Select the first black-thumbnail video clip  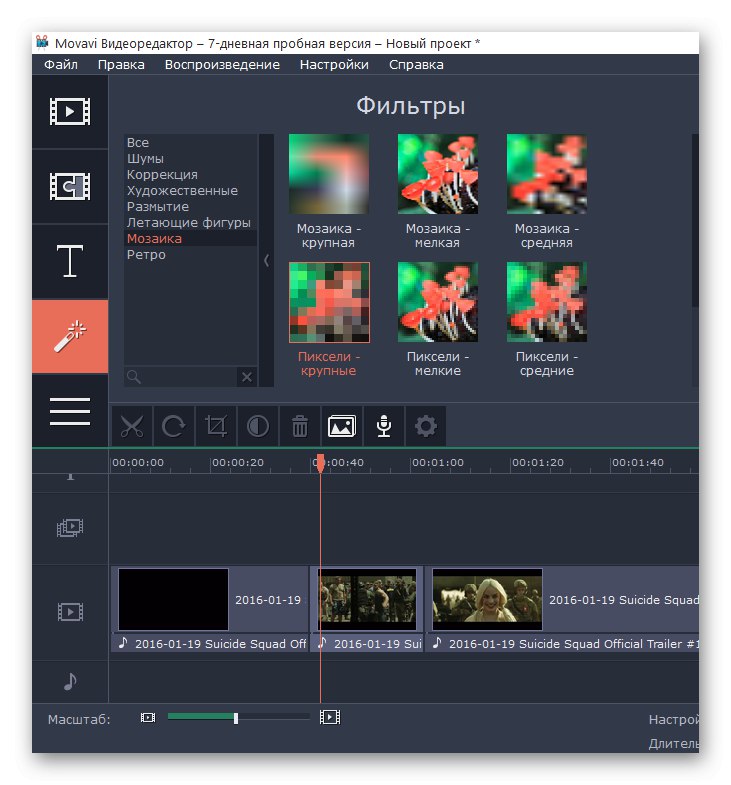pos(210,599)
